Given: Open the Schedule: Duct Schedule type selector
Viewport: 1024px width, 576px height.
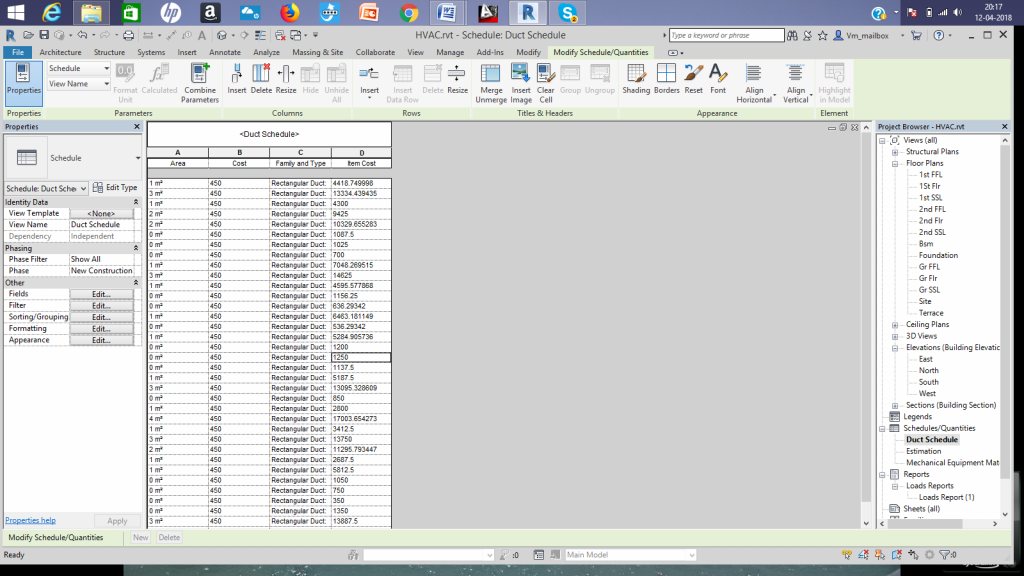Looking at the screenshot, I should point(46,188).
